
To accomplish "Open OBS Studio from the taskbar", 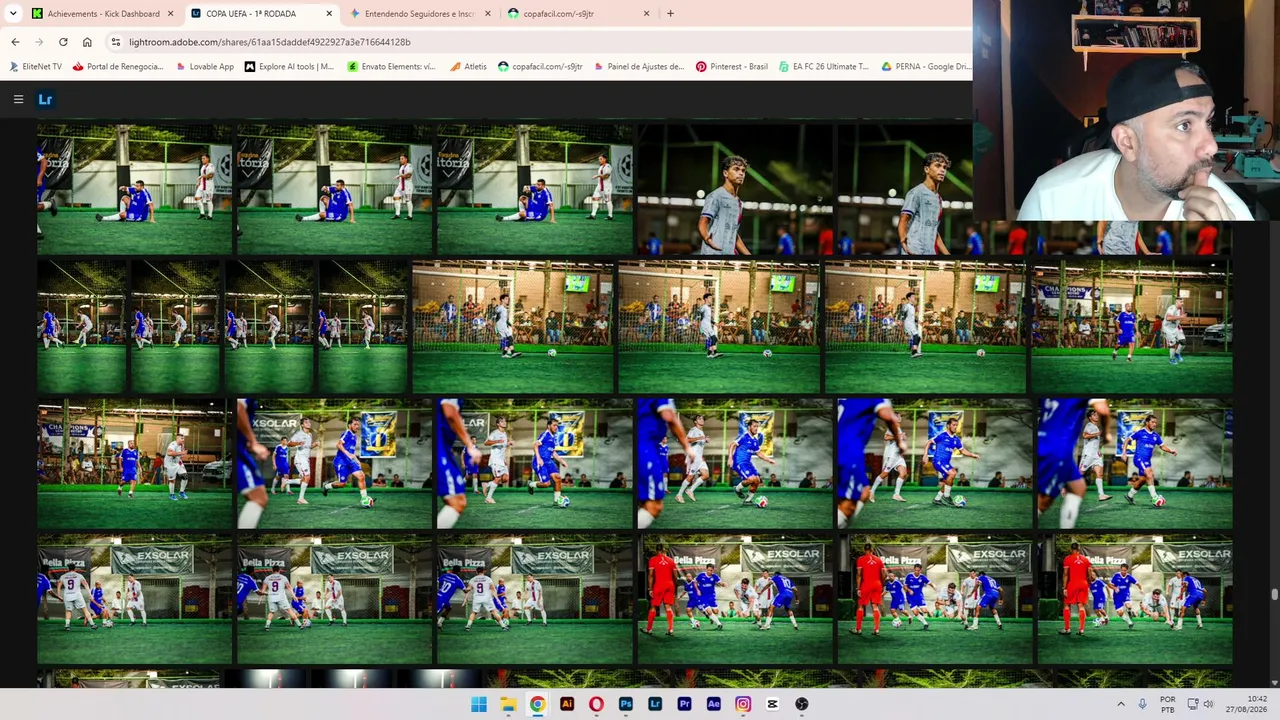I will point(801,704).
